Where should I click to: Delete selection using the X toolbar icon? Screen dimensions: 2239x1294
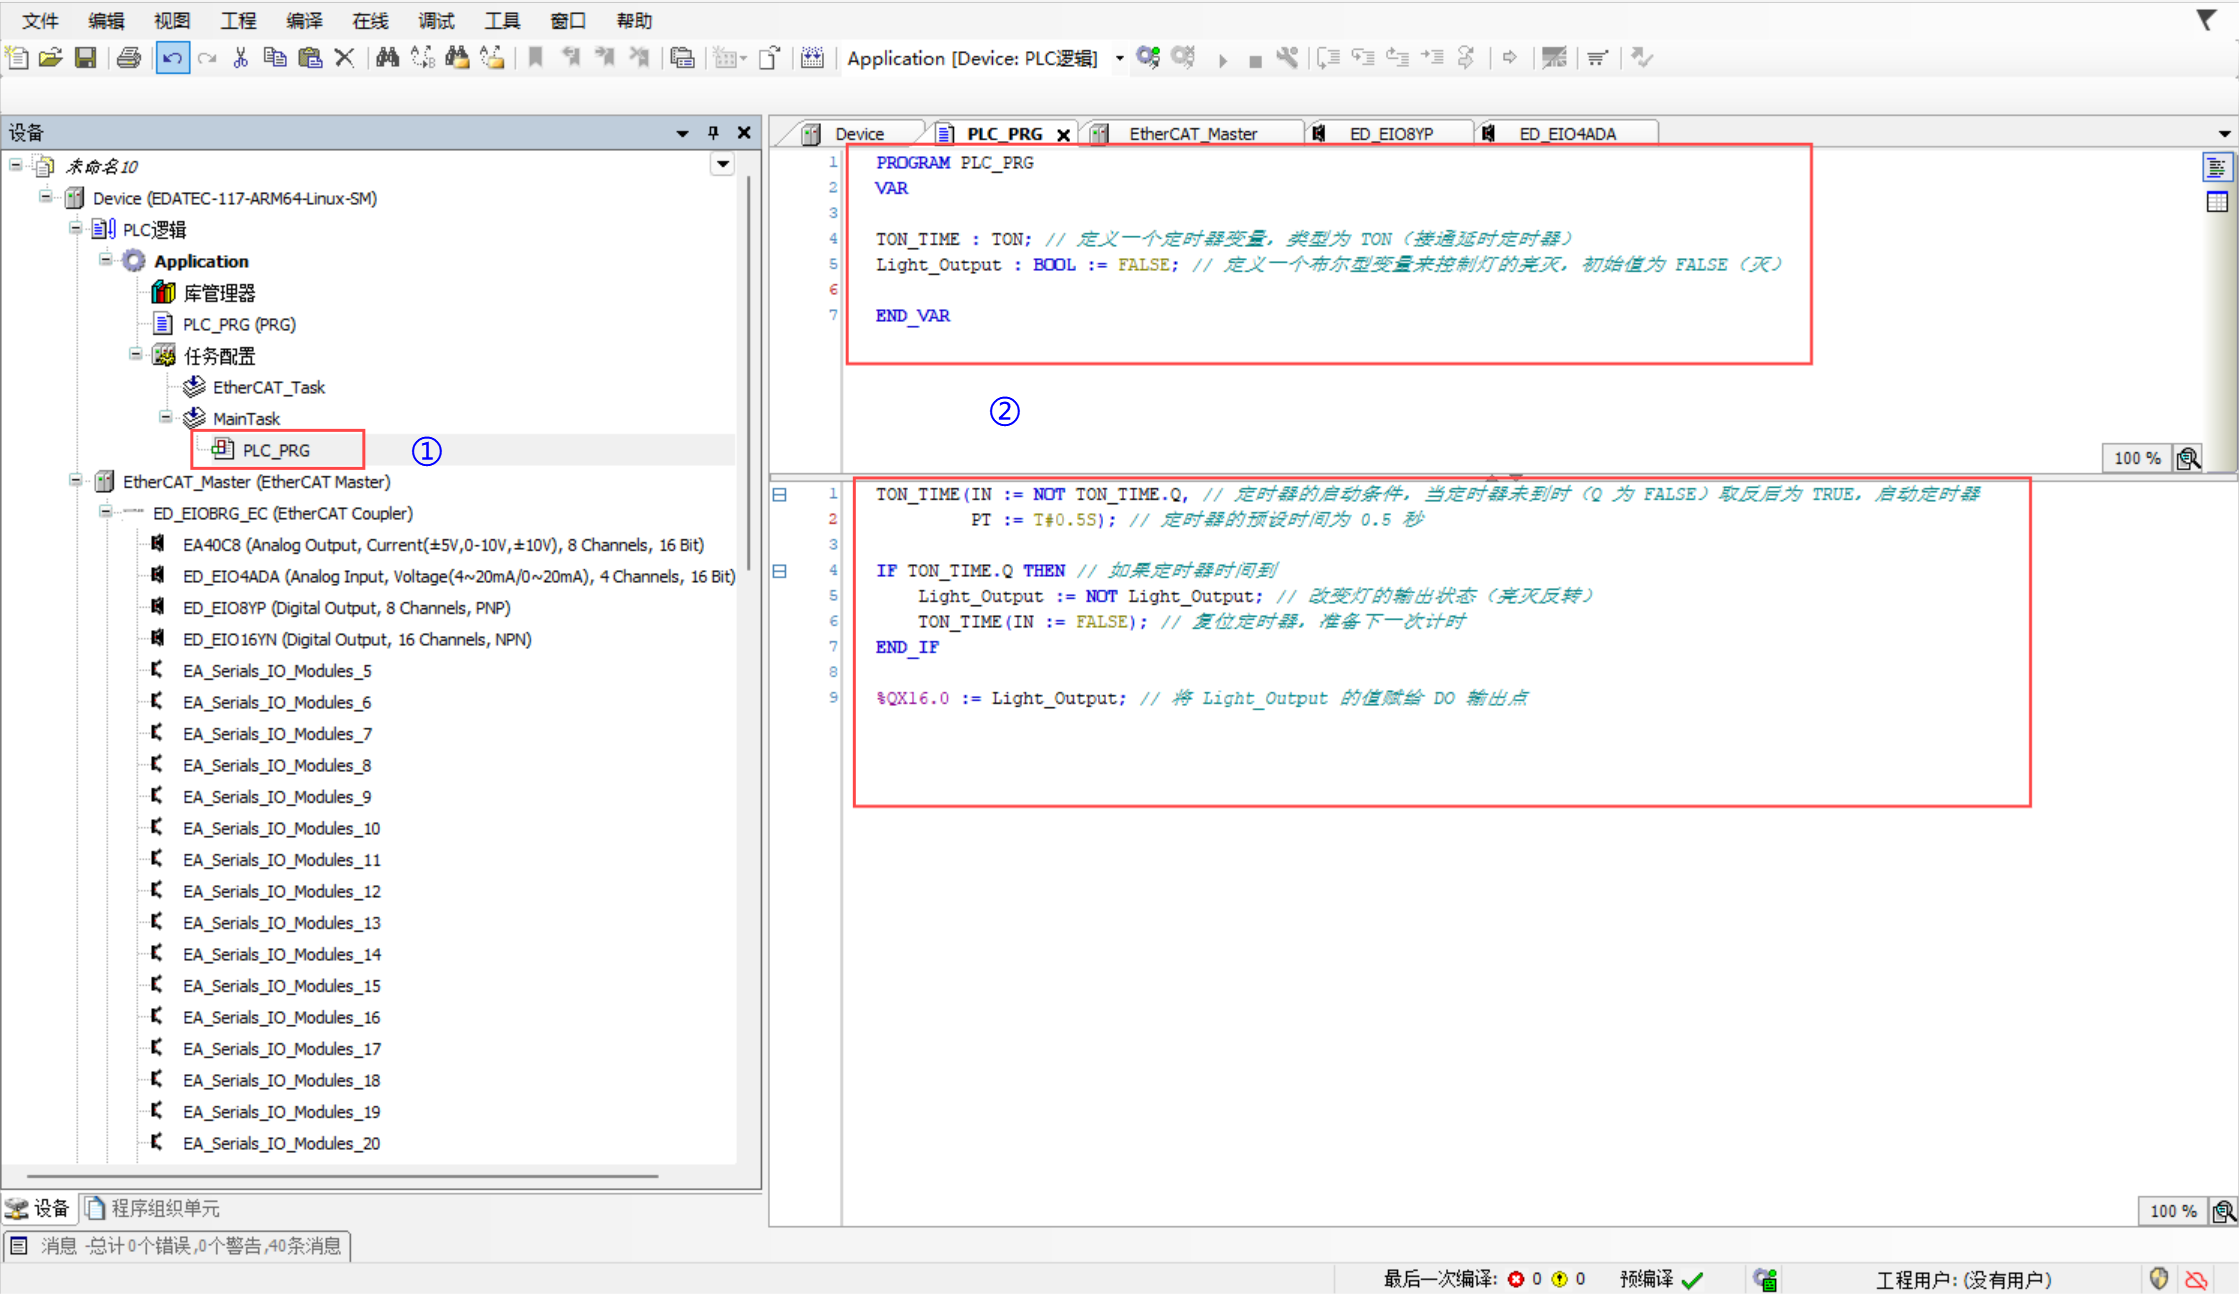coord(344,58)
